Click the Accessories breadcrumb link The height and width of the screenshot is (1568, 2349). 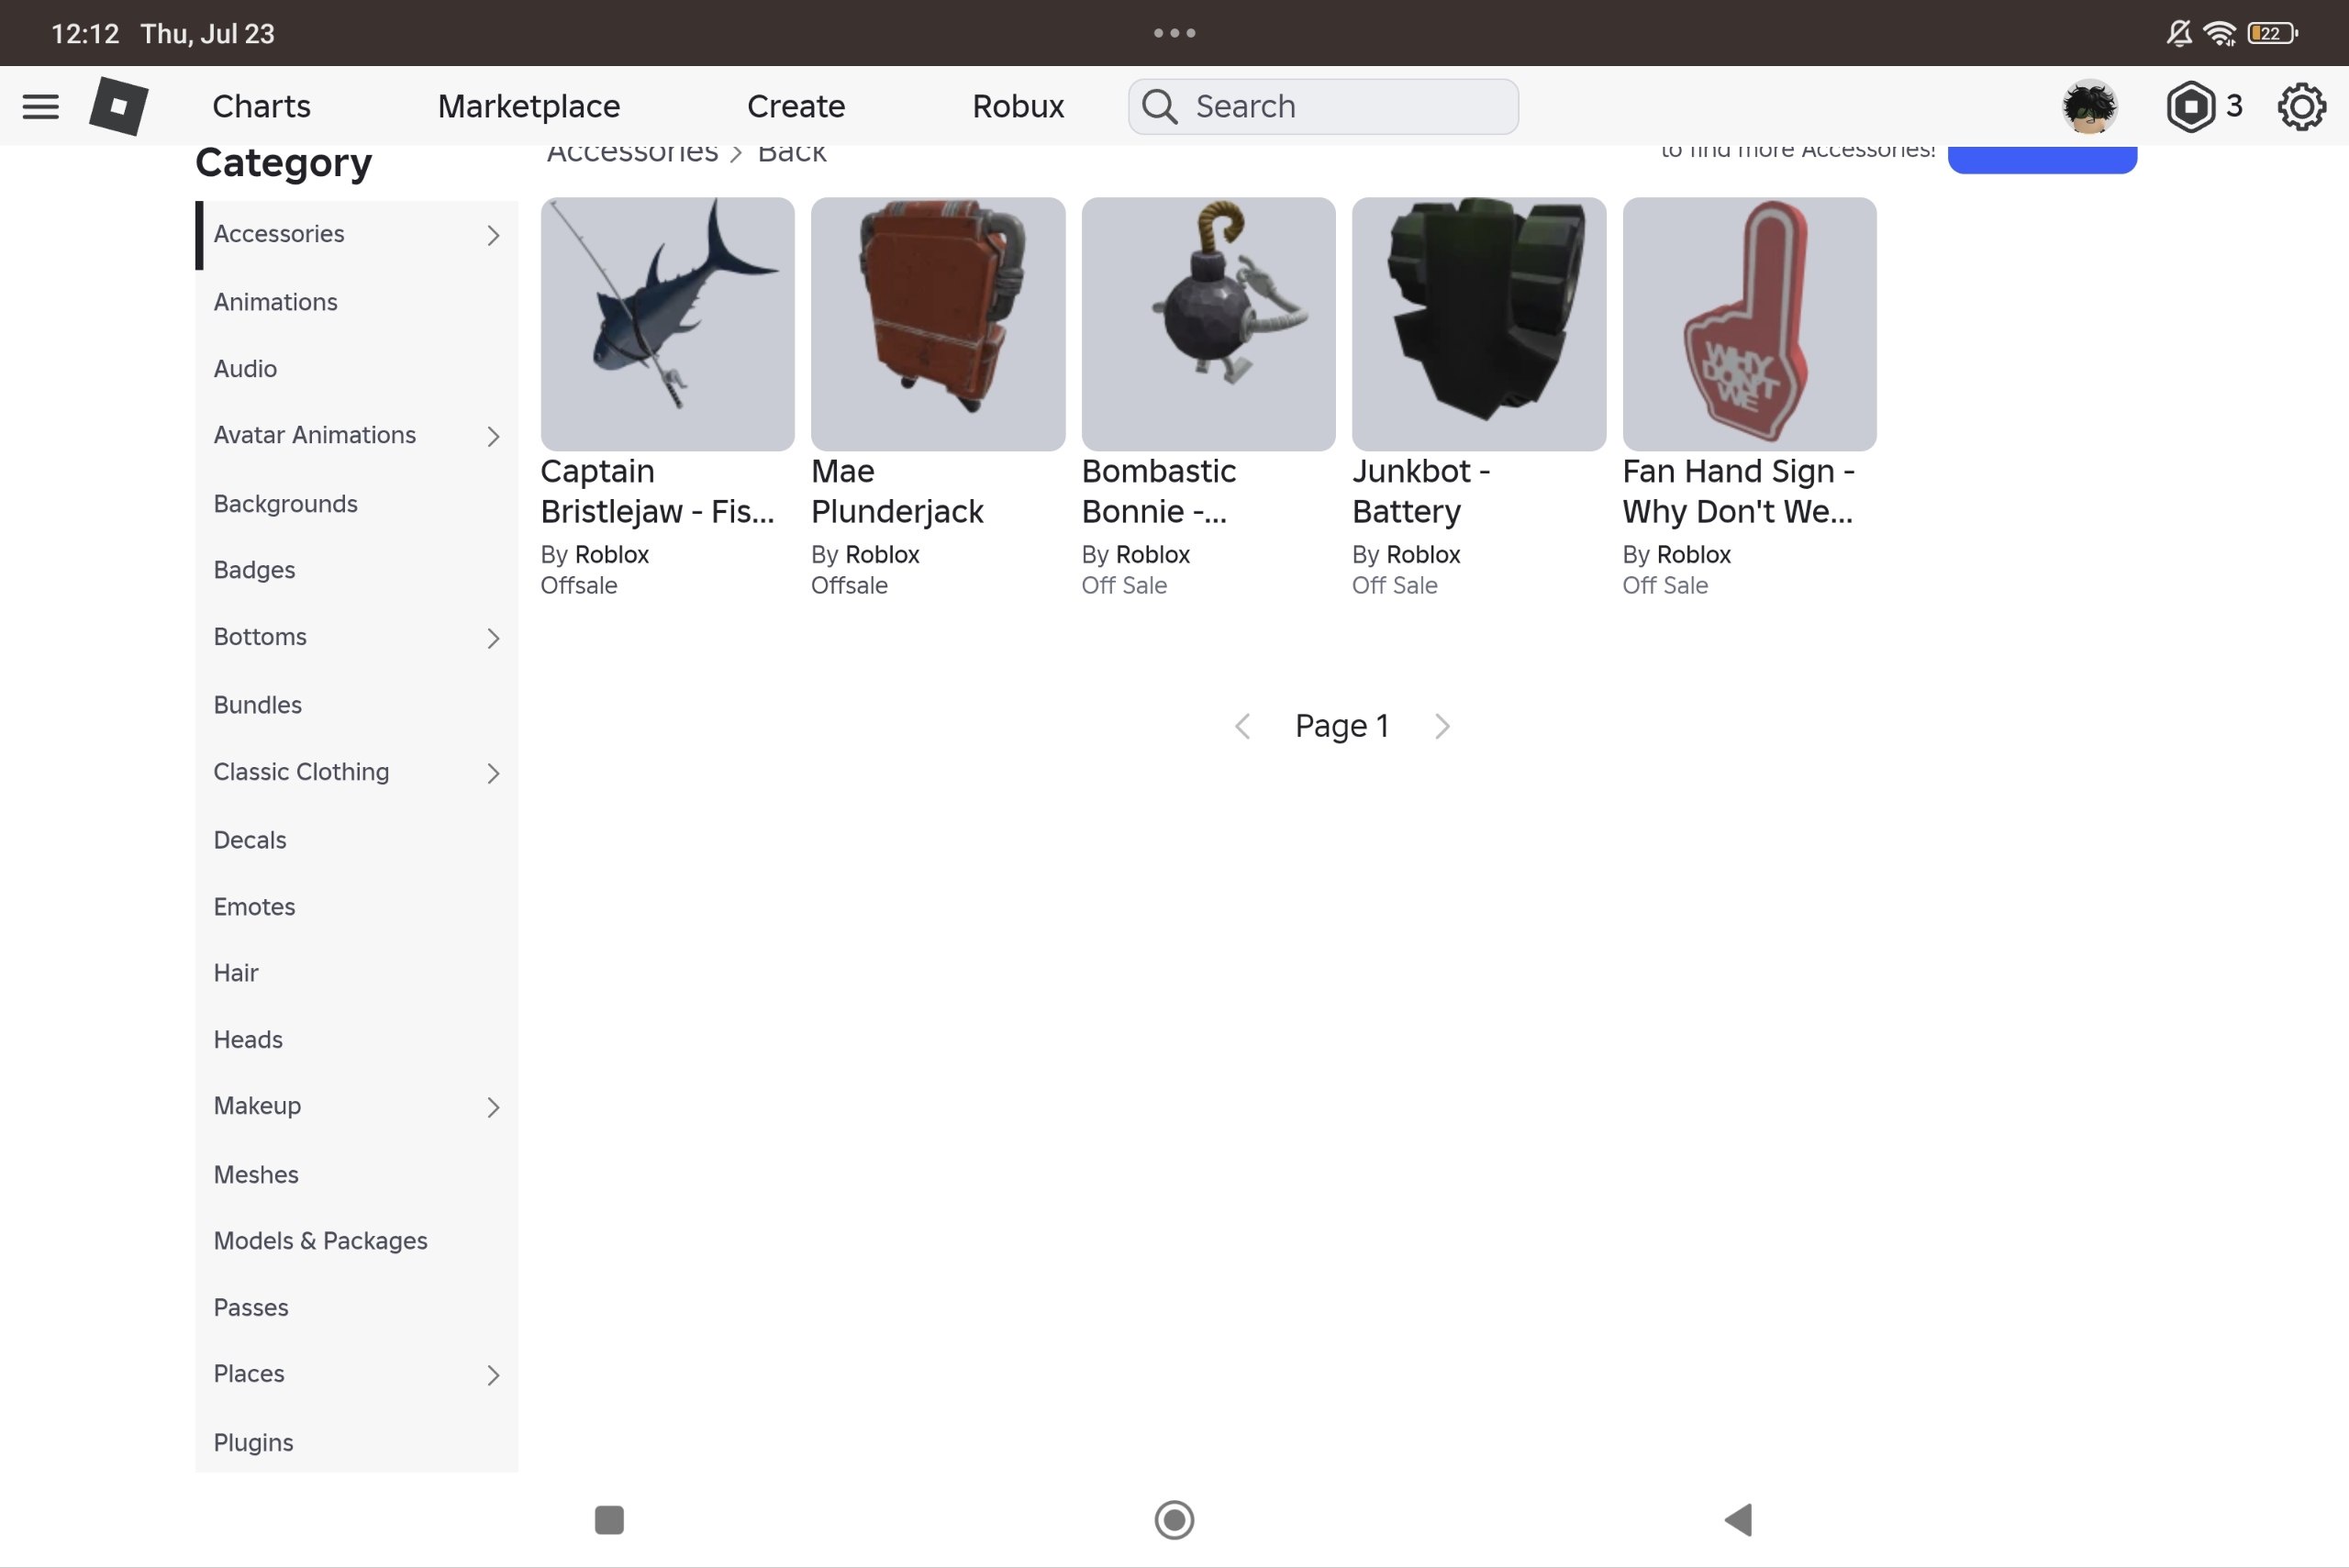click(632, 153)
